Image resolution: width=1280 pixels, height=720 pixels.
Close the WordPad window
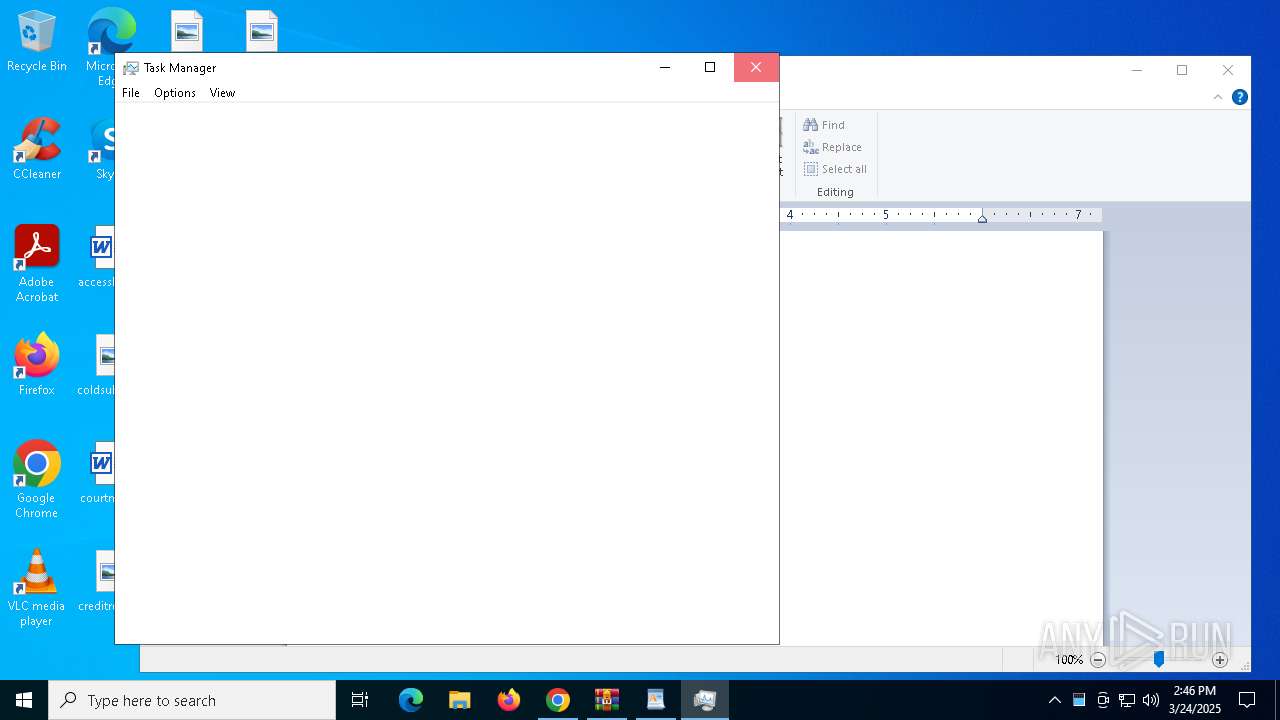1228,70
